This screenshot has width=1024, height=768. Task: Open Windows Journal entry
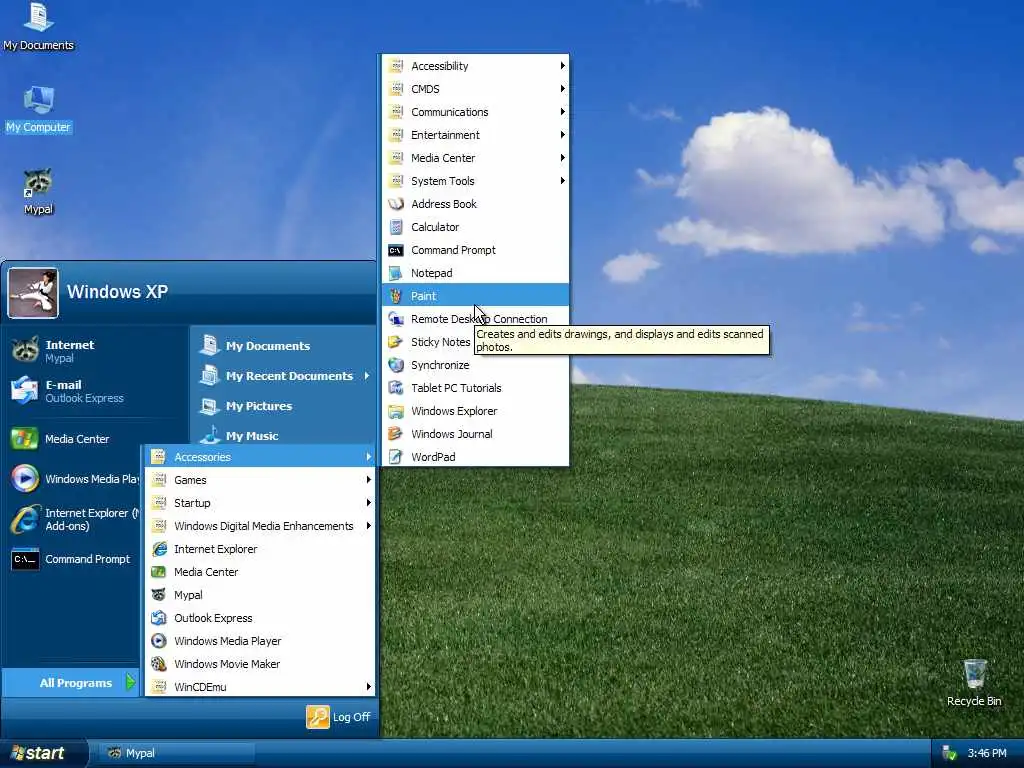coord(475,434)
